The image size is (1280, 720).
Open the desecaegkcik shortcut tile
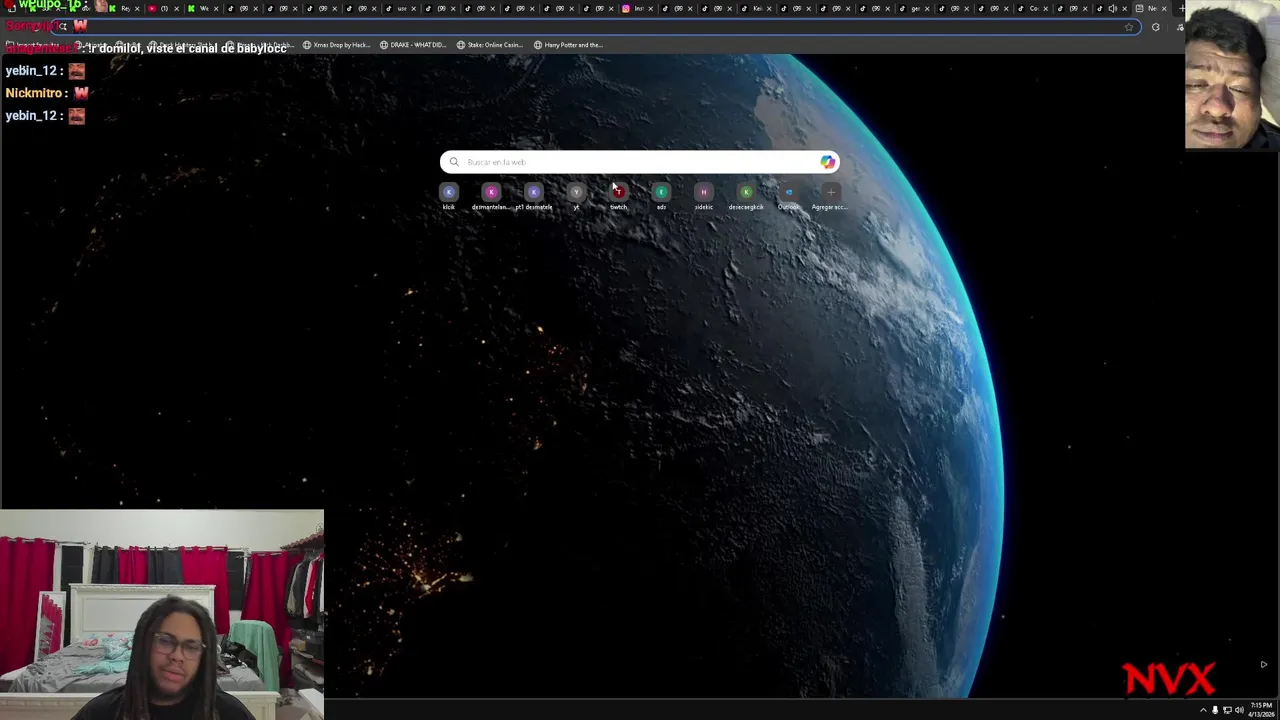point(746,196)
